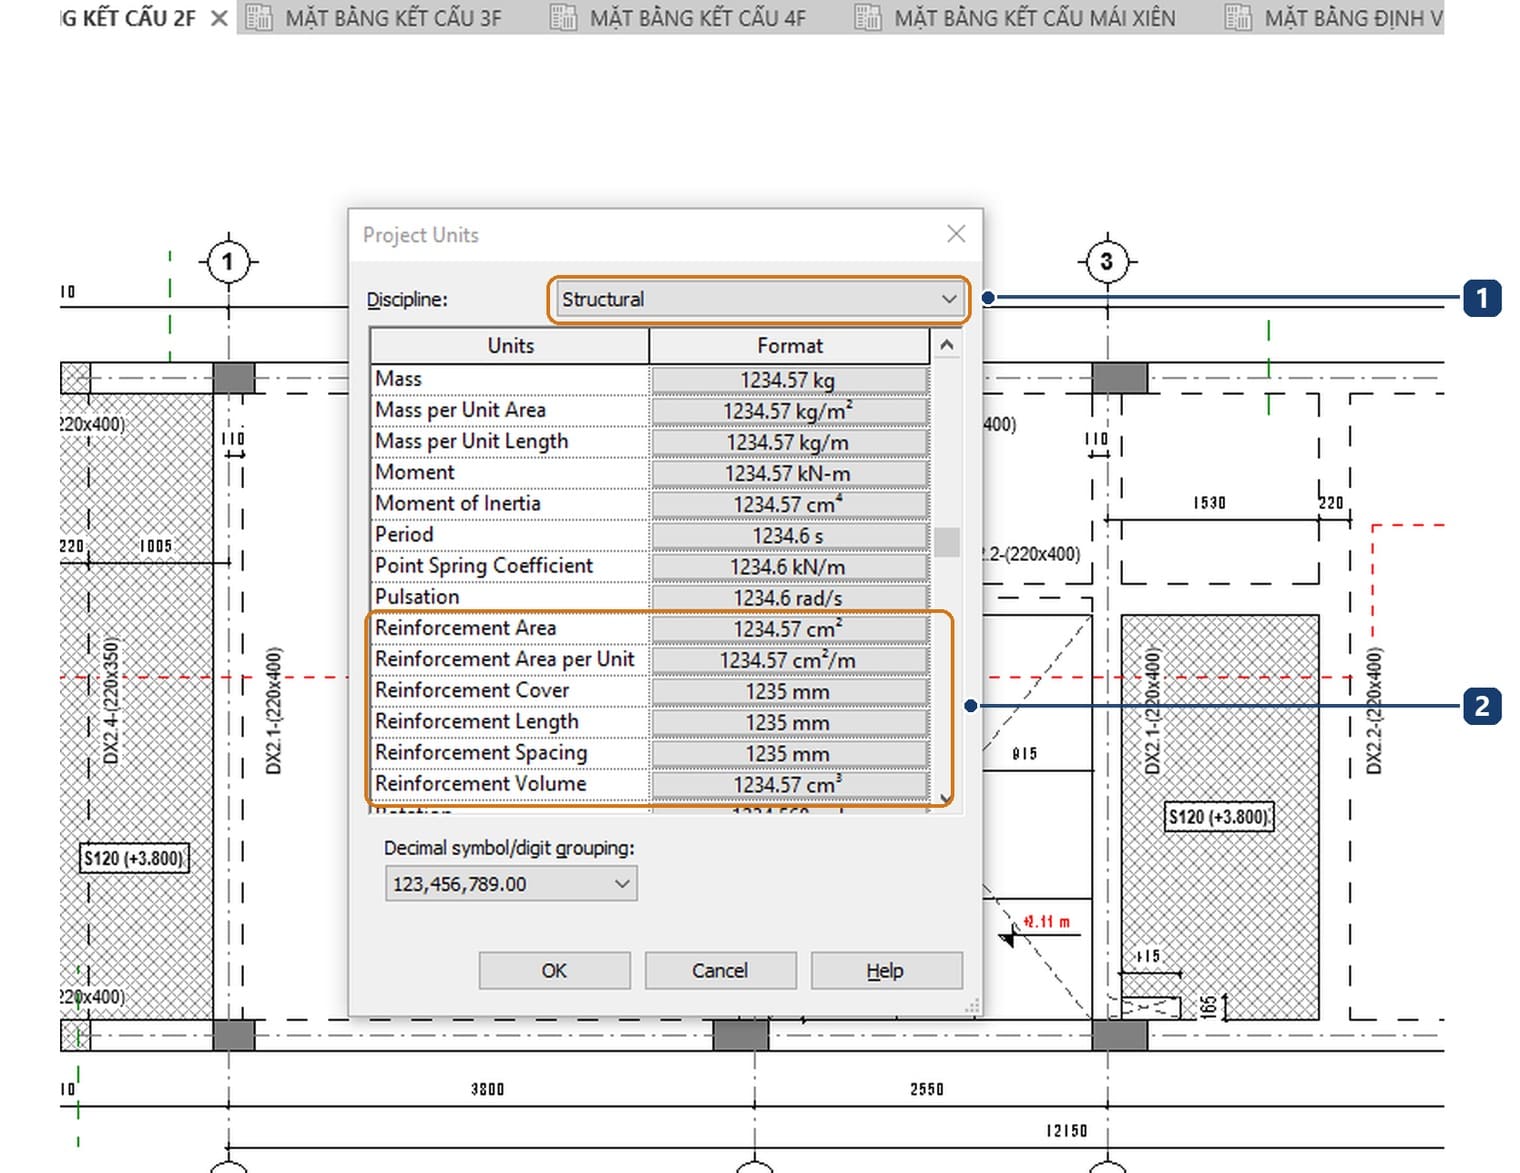This screenshot has height=1173, width=1520.
Task: Edit Mass per Unit Area format button
Action: (x=789, y=411)
